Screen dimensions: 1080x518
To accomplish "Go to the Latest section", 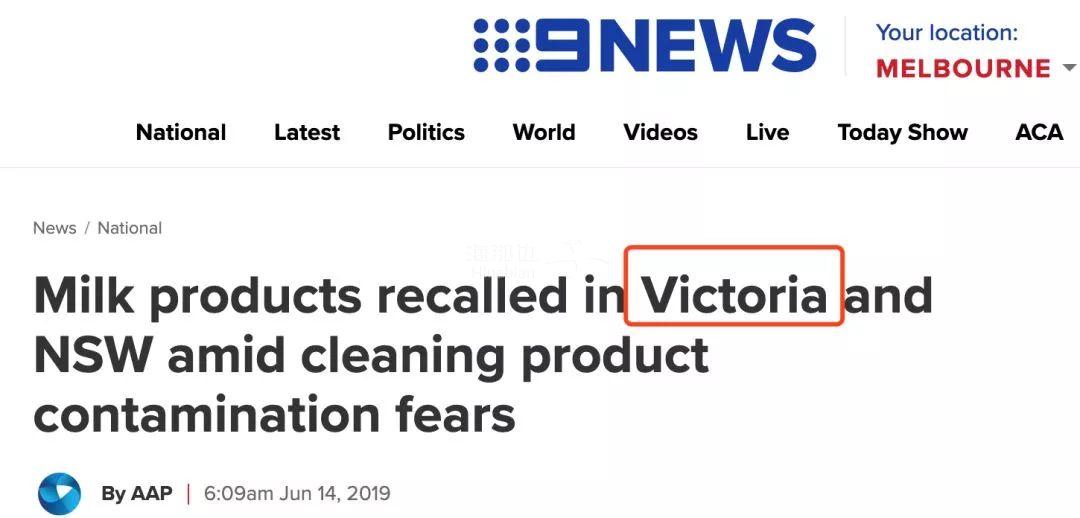I will point(307,132).
